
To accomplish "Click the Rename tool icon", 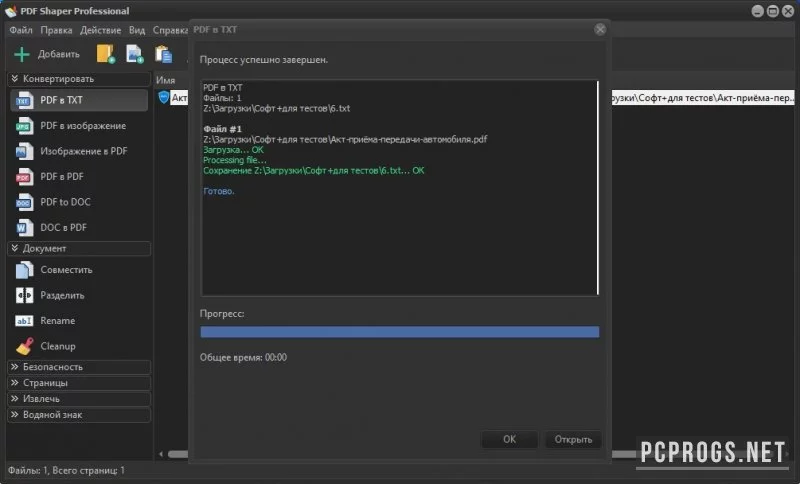I will (x=24, y=321).
